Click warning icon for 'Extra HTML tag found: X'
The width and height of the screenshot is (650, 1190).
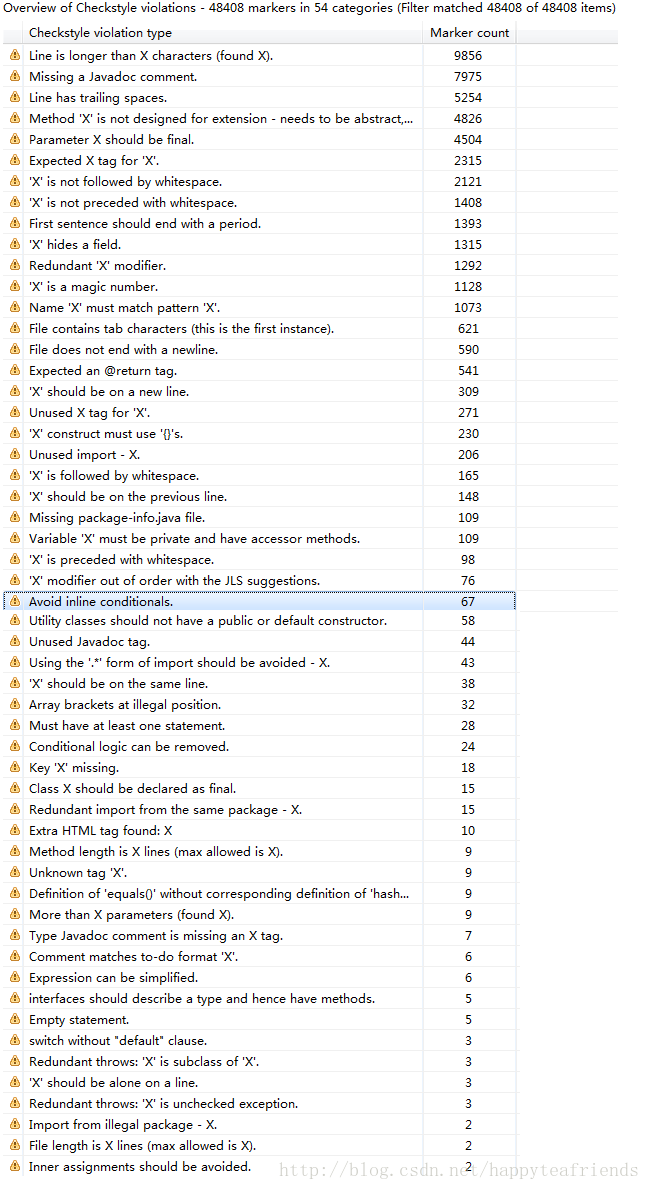15,830
